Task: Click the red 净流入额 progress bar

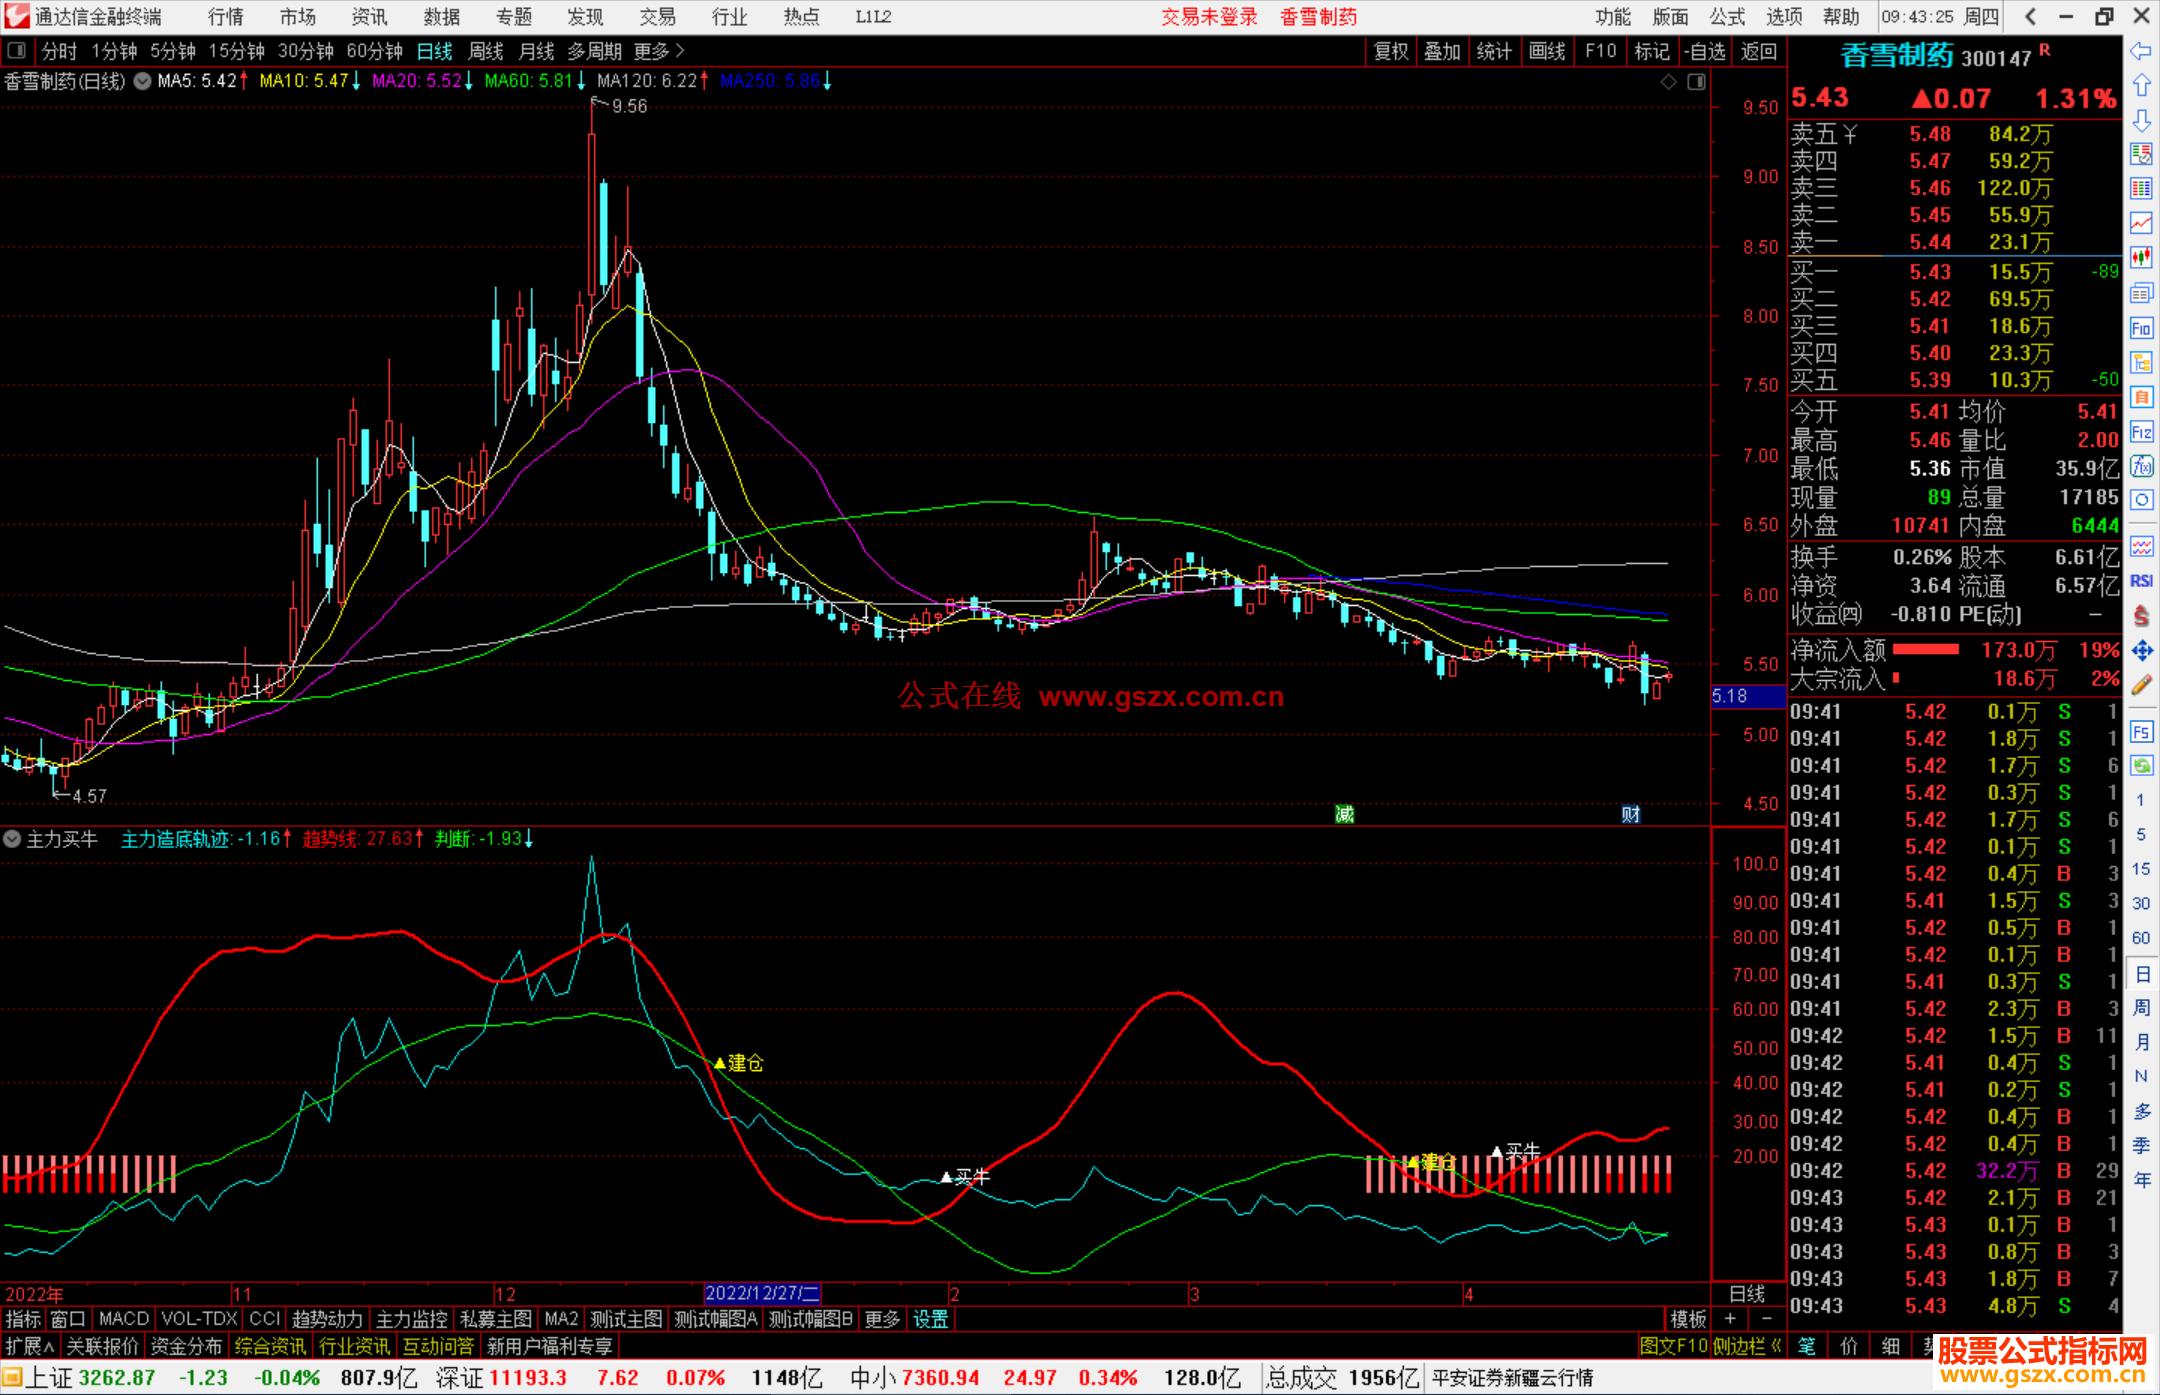Action: (x=1926, y=650)
